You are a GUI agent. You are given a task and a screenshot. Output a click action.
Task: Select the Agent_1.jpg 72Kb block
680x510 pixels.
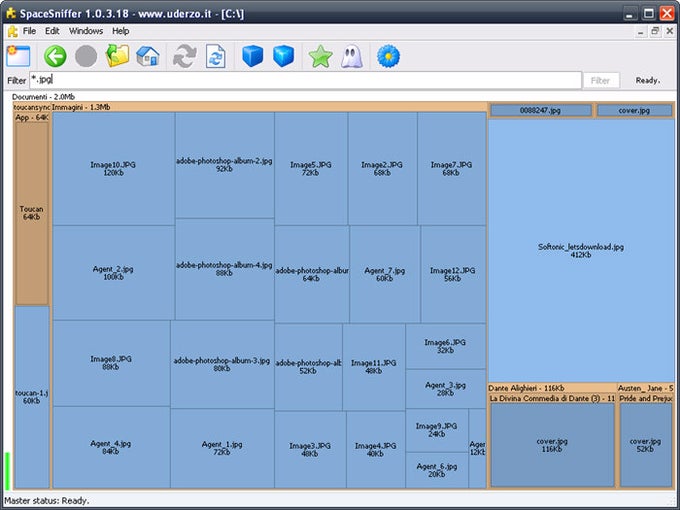pyautogui.click(x=222, y=448)
